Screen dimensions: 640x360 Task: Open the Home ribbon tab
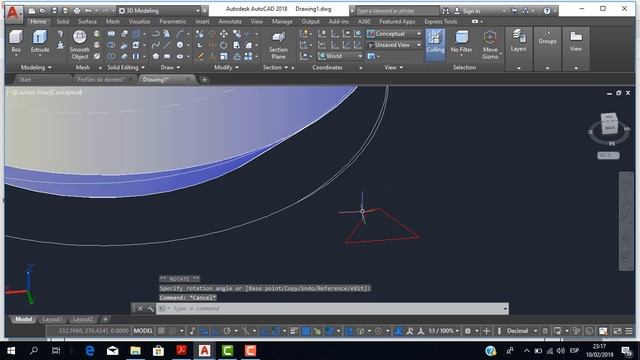(38, 22)
